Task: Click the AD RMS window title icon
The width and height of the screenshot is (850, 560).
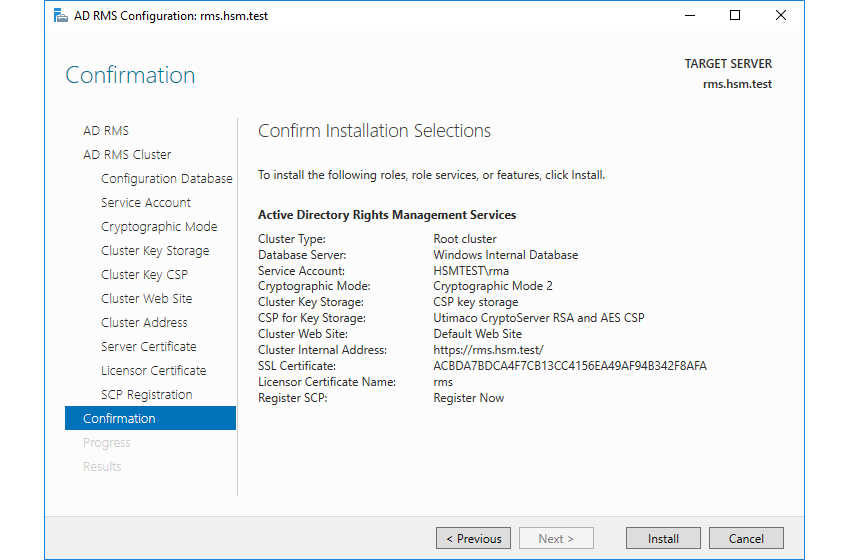Action: [61, 16]
